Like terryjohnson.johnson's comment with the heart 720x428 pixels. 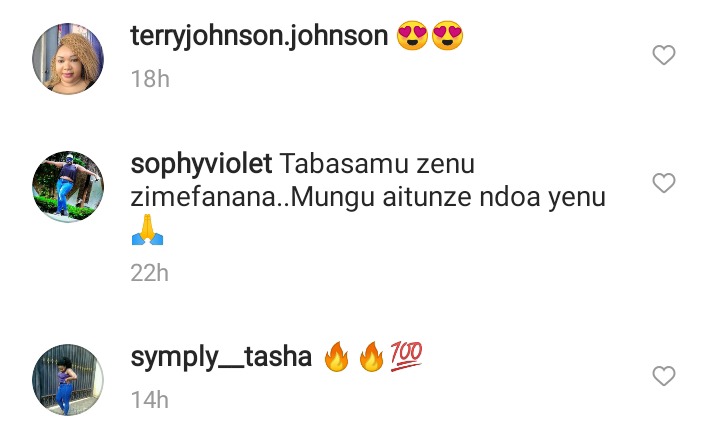coord(664,55)
